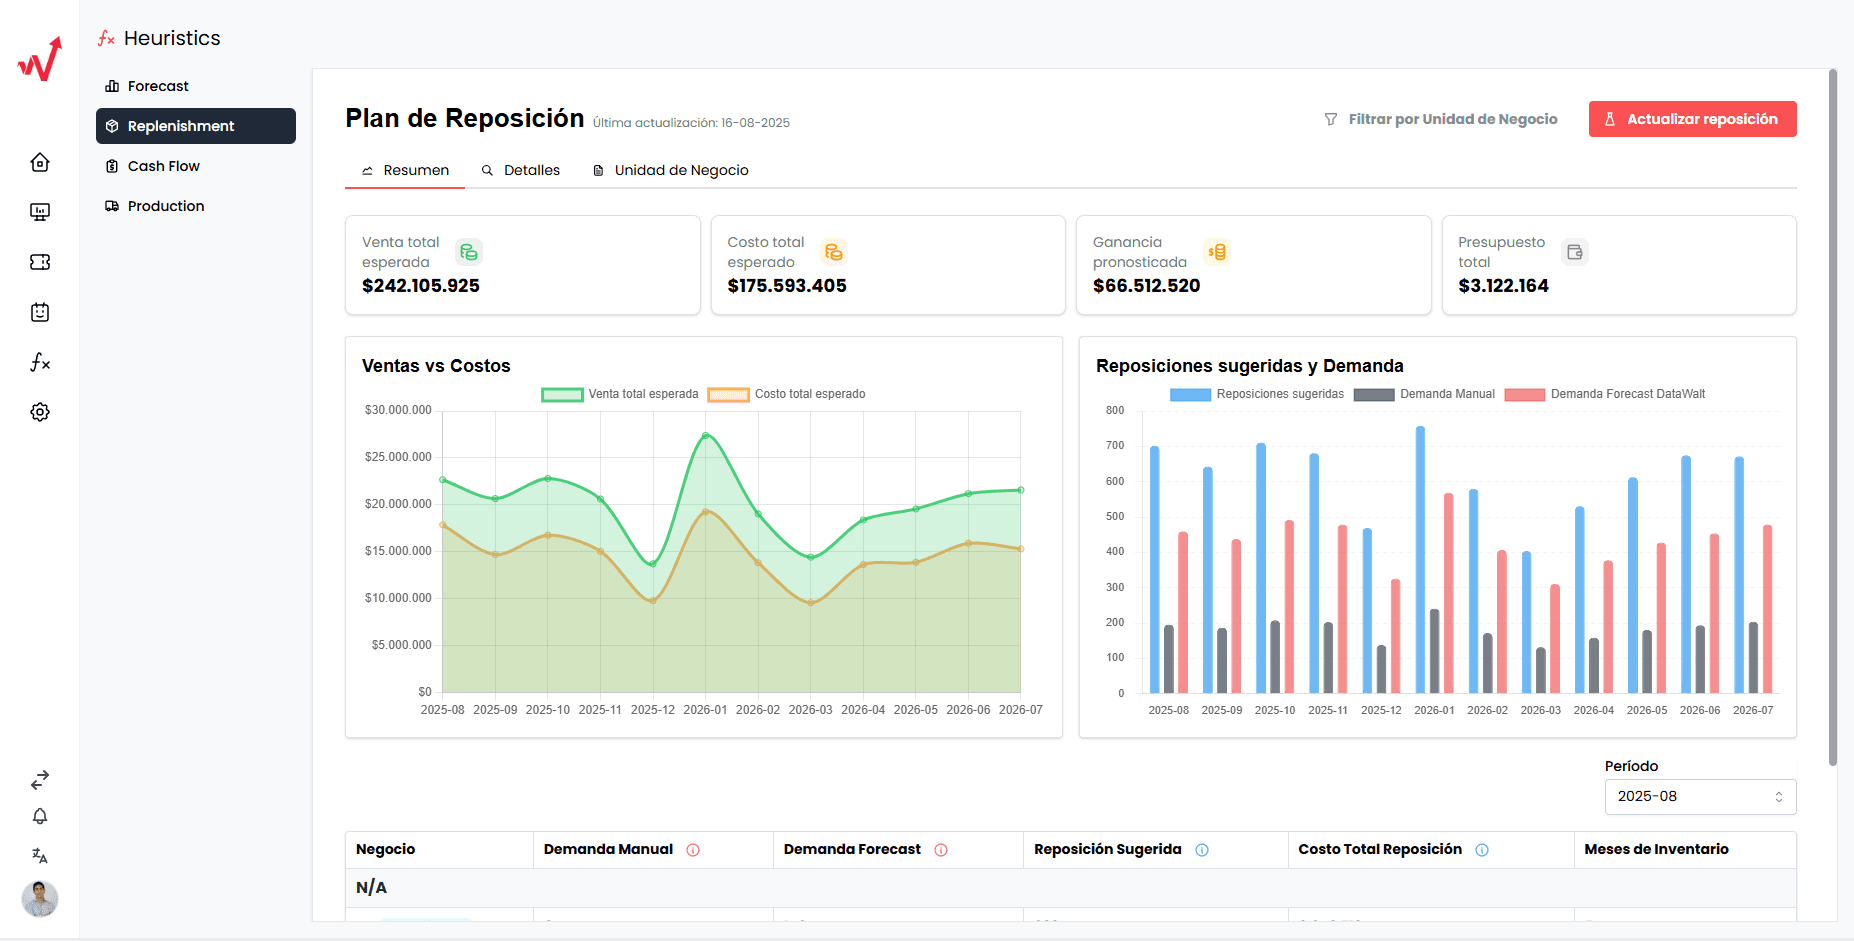Open the language translation icon
Image resolution: width=1854 pixels, height=941 pixels.
[40, 856]
